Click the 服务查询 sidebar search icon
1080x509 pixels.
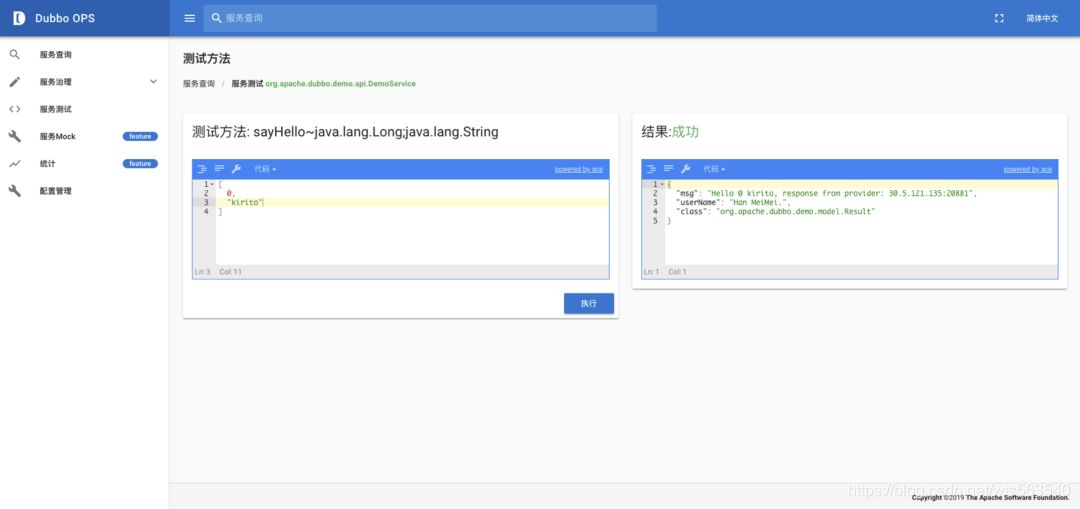(x=14, y=54)
